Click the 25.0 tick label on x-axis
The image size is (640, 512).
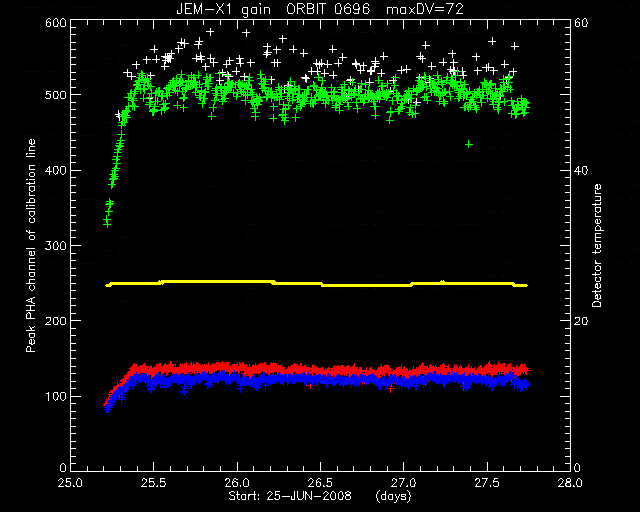(70, 483)
